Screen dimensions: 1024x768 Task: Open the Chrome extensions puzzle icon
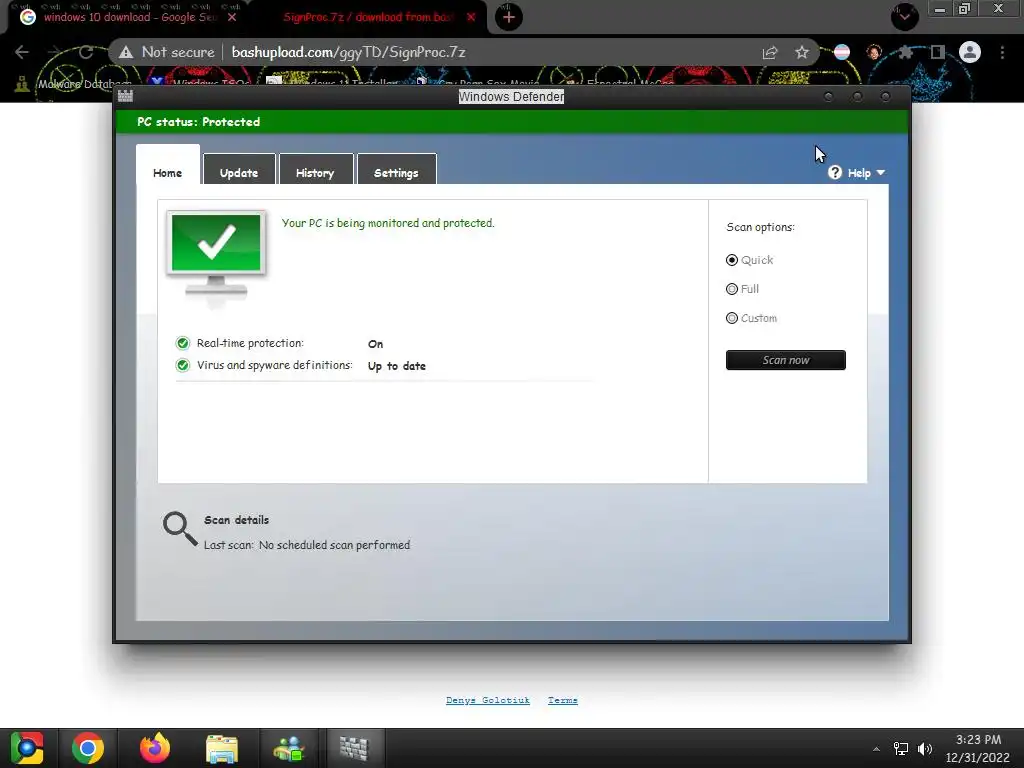[906, 52]
